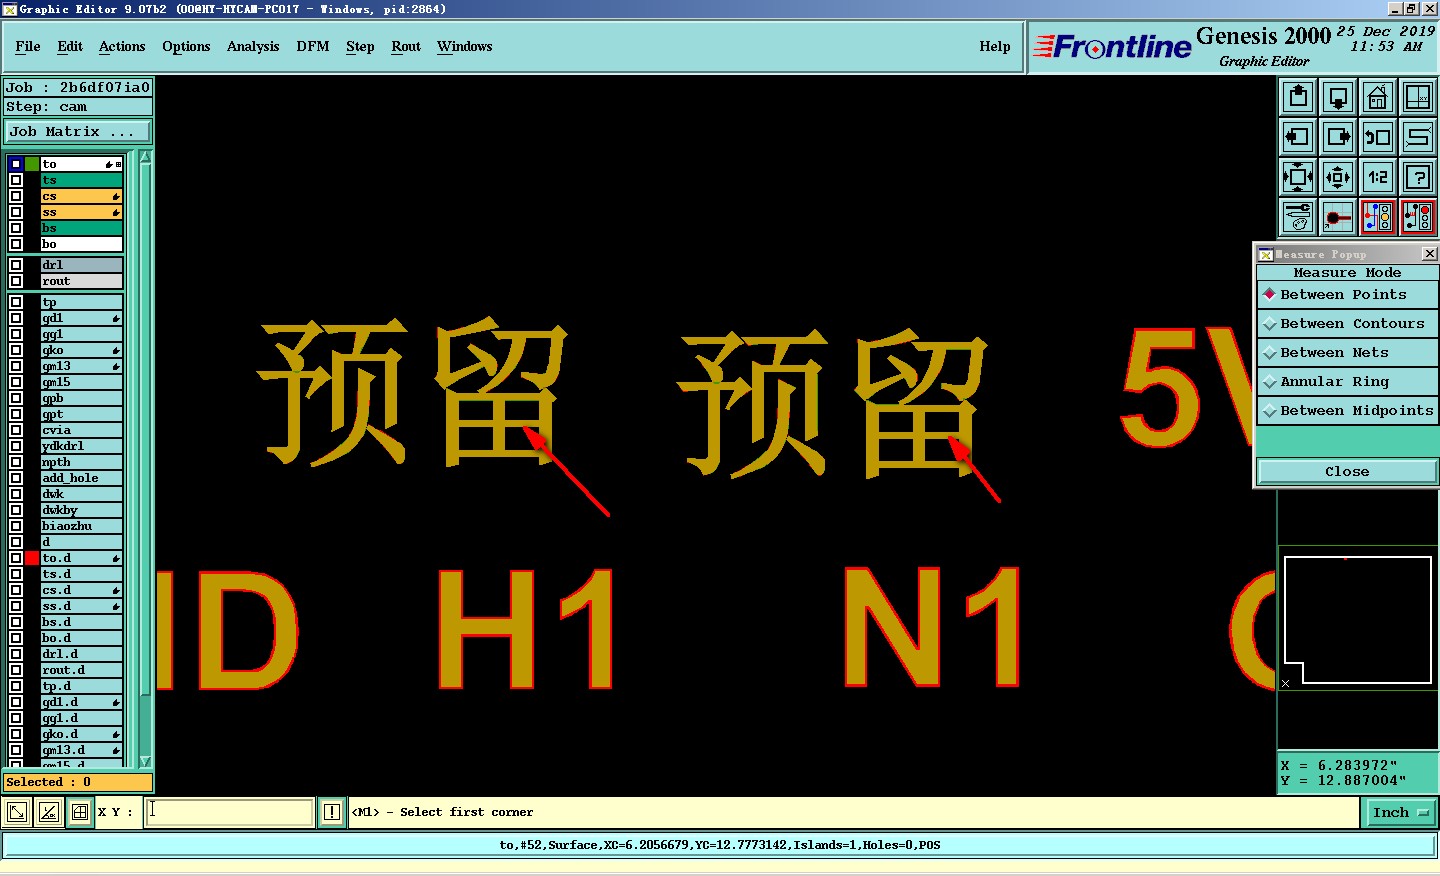Click the X Y coordinate input field
Screen dimensions: 1440x876
[230, 812]
